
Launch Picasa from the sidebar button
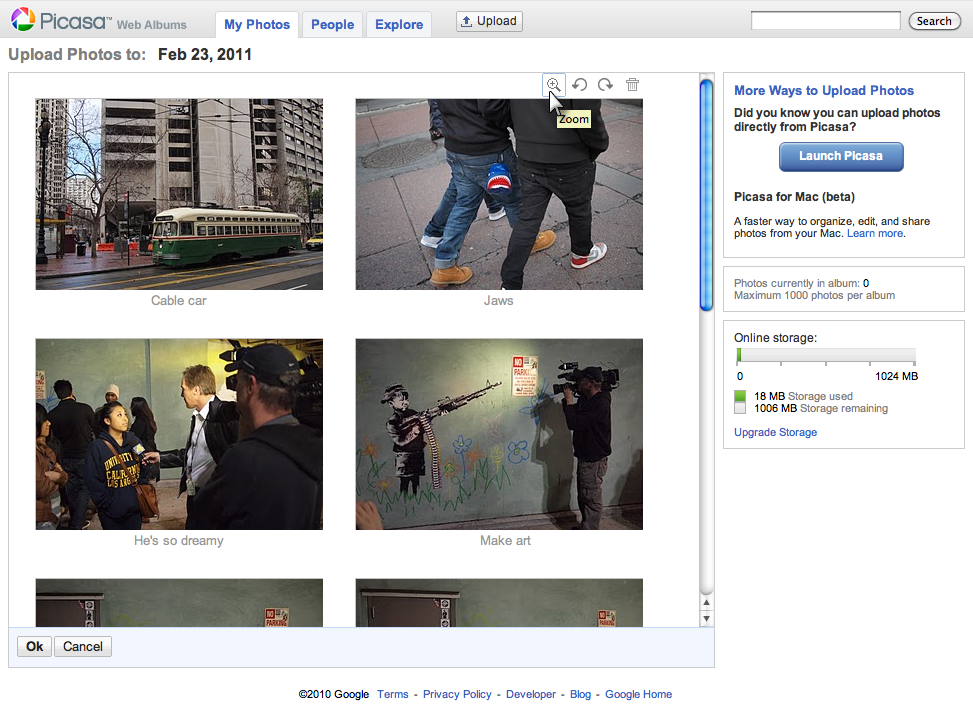tap(841, 156)
